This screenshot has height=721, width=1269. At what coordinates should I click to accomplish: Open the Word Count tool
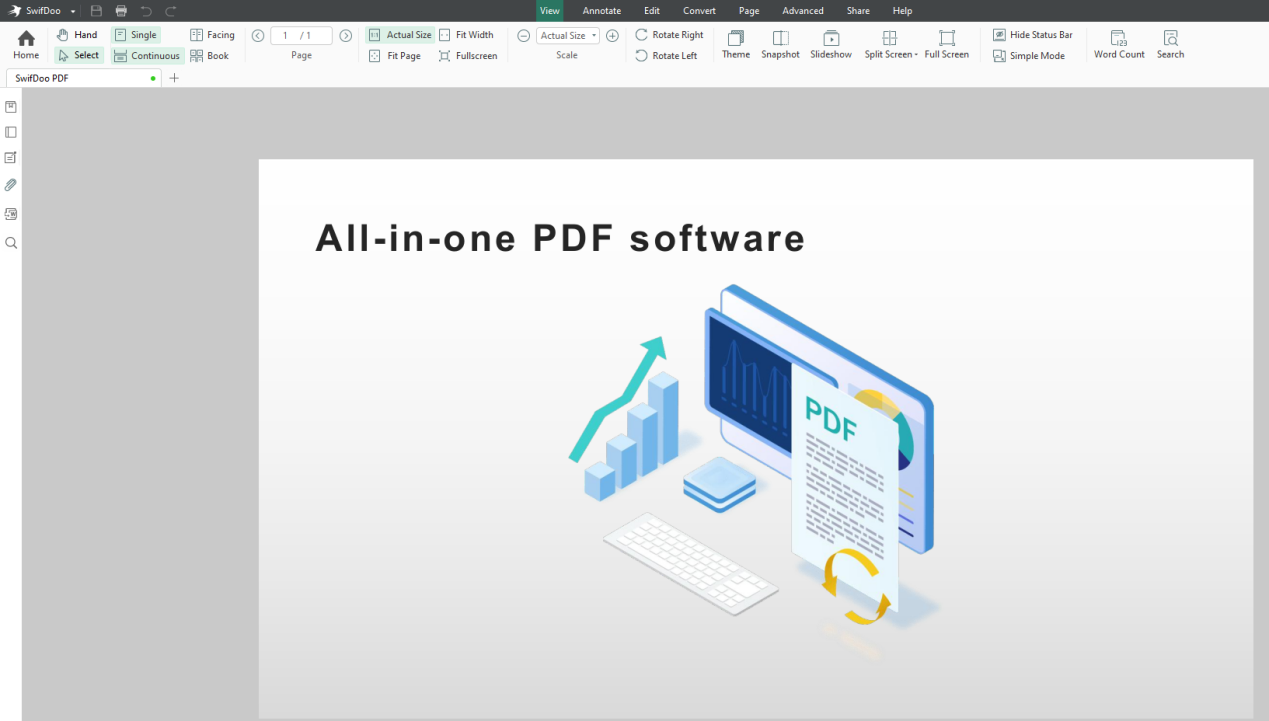click(1119, 44)
